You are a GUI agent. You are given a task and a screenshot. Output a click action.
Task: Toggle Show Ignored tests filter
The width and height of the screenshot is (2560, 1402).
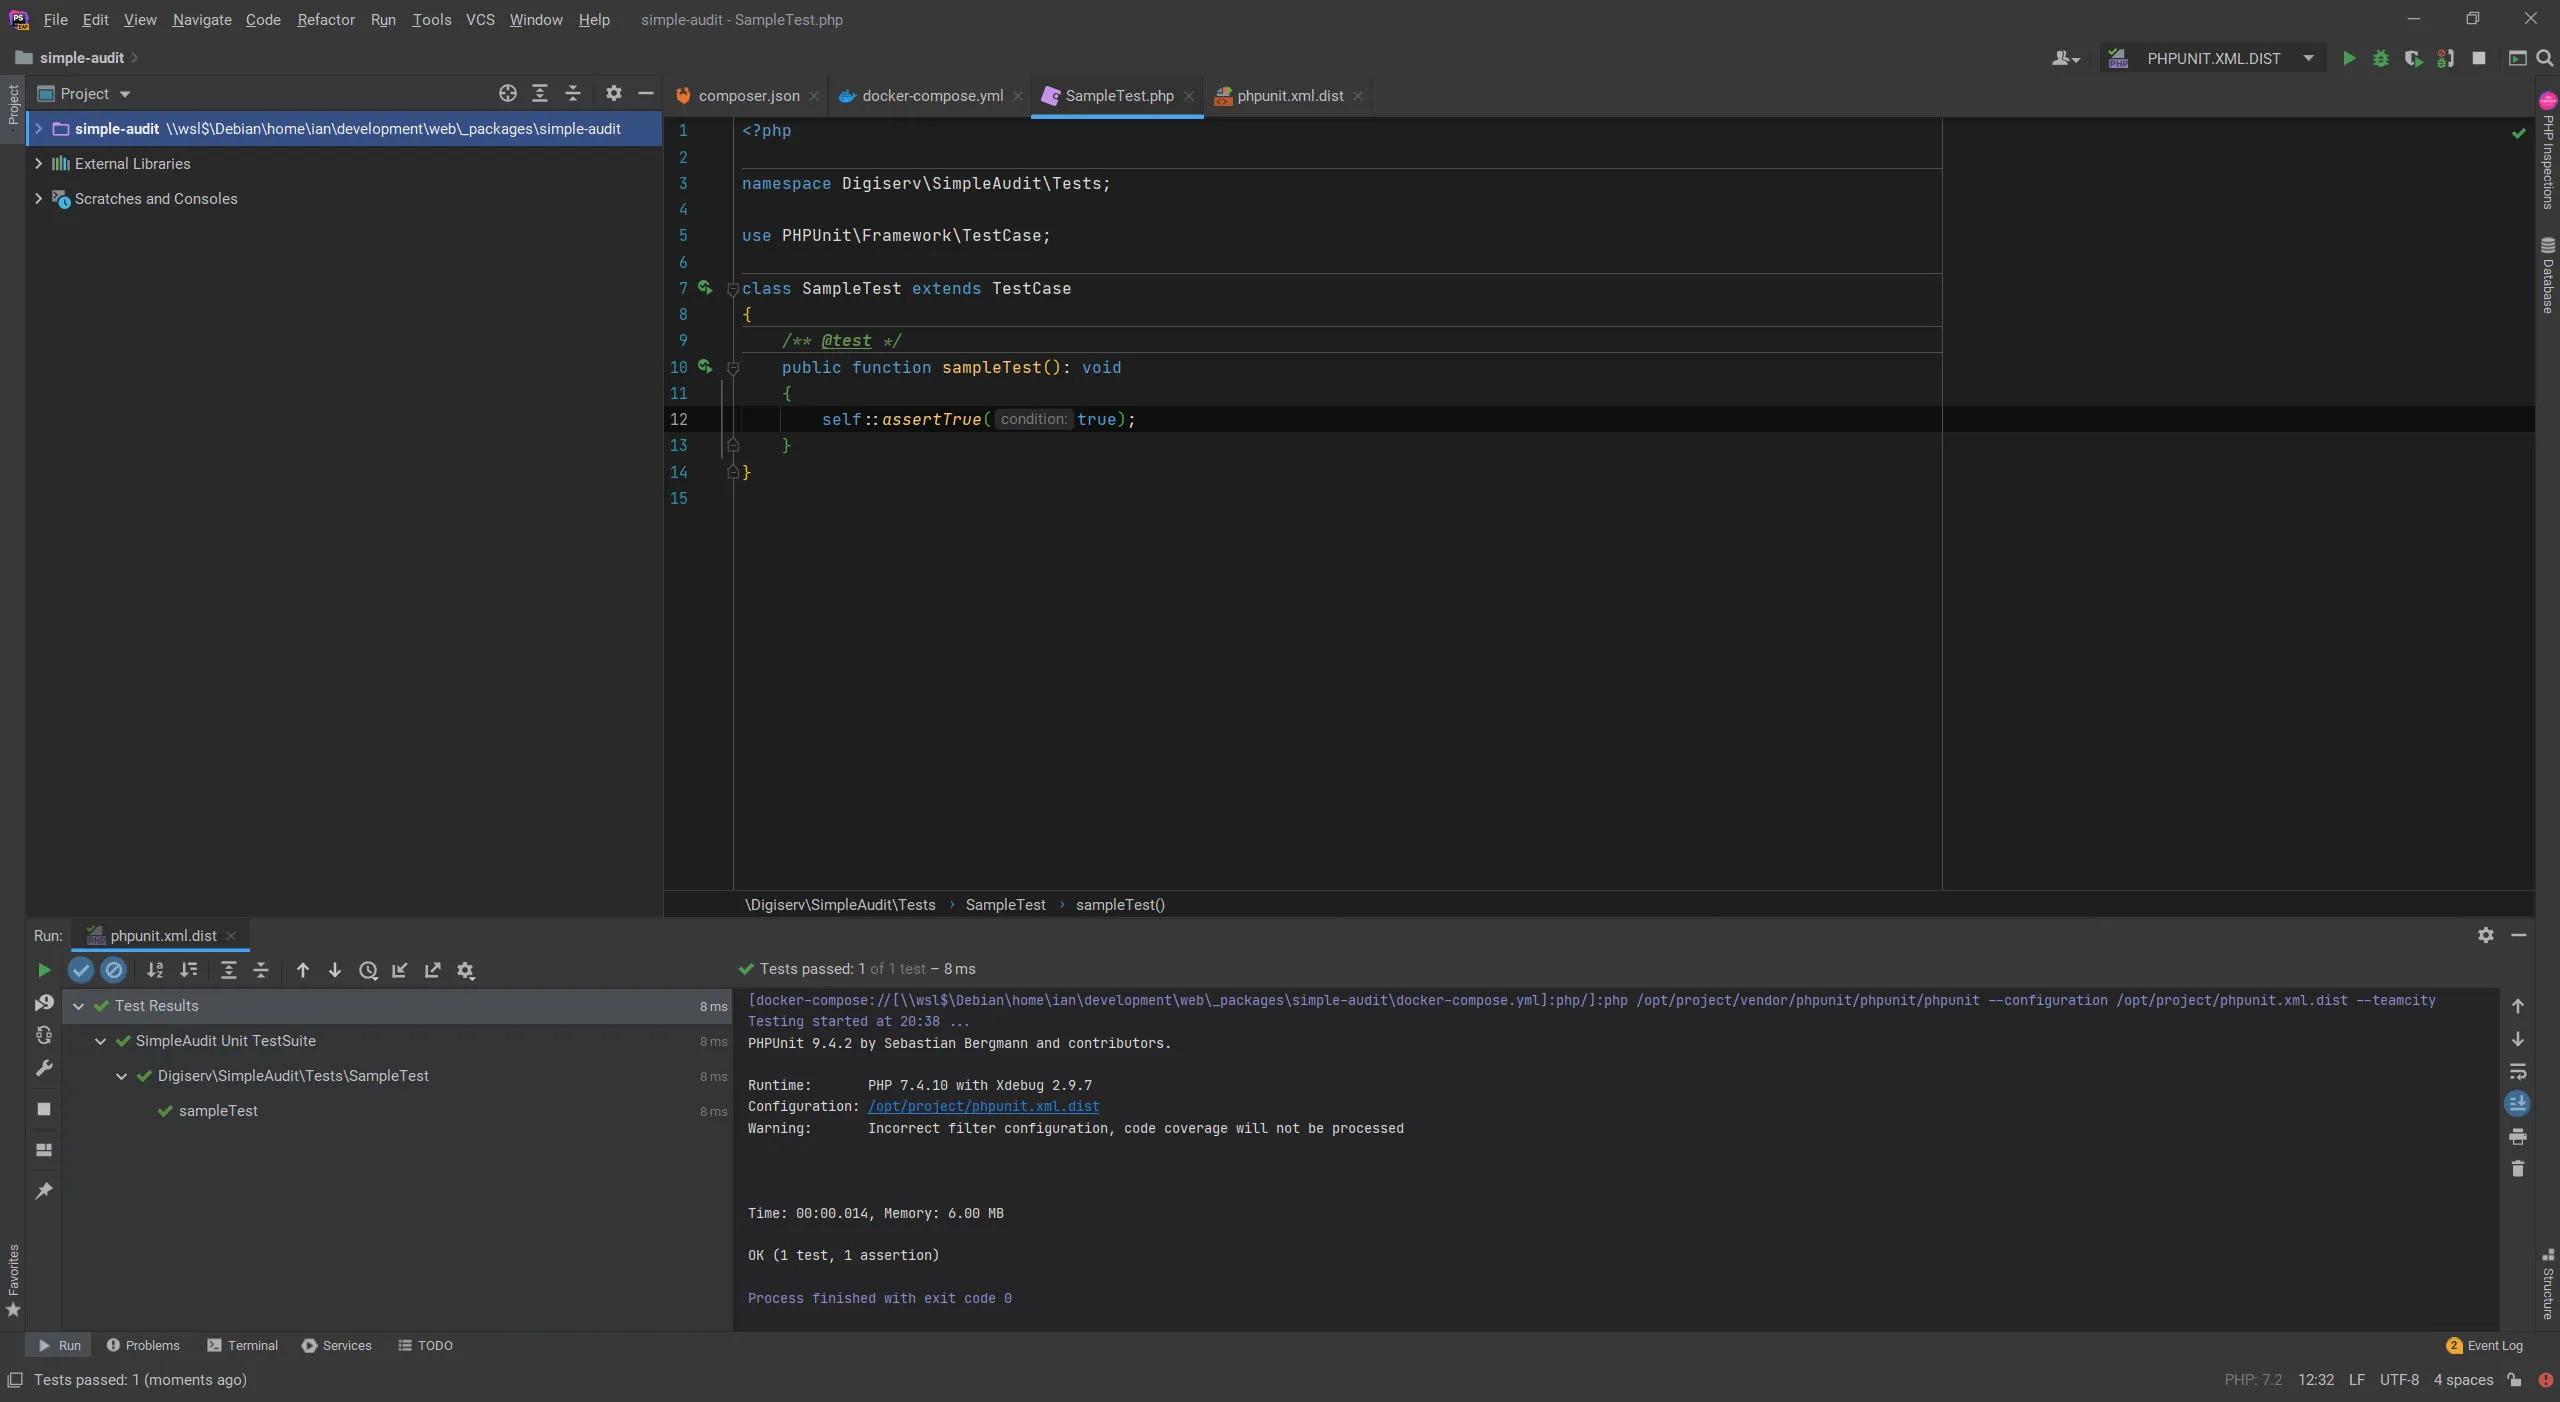pyautogui.click(x=114, y=970)
